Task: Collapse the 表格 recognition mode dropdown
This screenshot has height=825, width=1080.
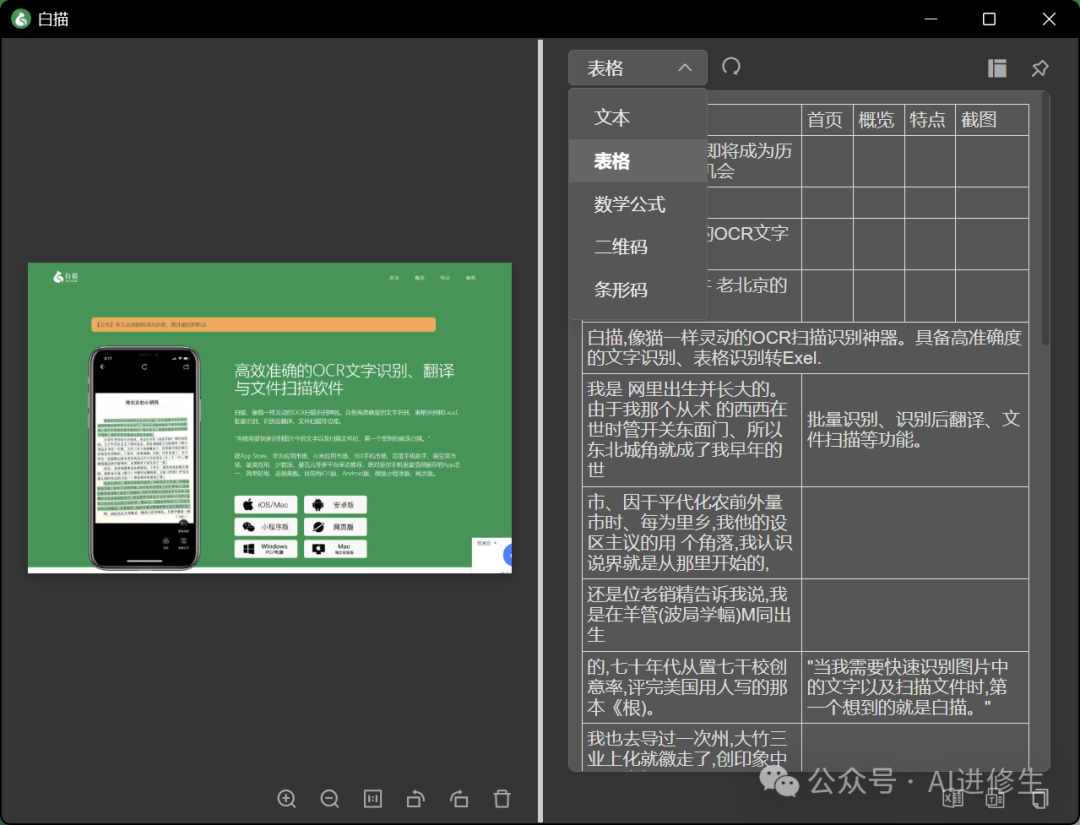Action: 638,67
